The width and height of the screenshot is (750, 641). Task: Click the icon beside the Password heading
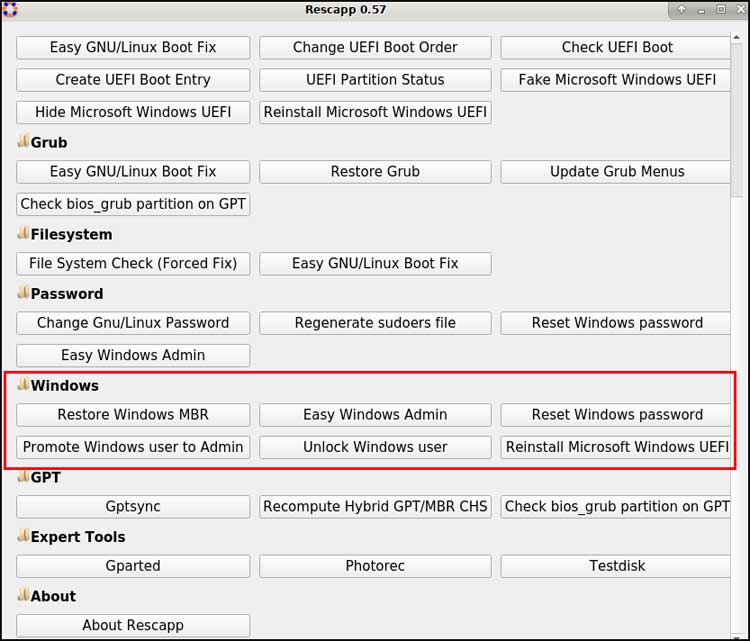tap(23, 293)
